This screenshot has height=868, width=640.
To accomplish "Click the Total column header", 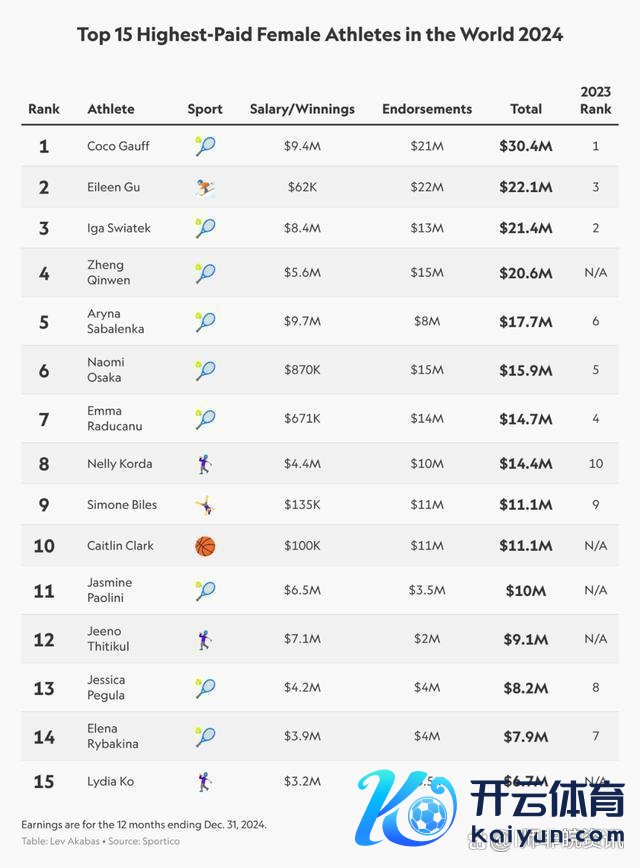I will tap(526, 109).
